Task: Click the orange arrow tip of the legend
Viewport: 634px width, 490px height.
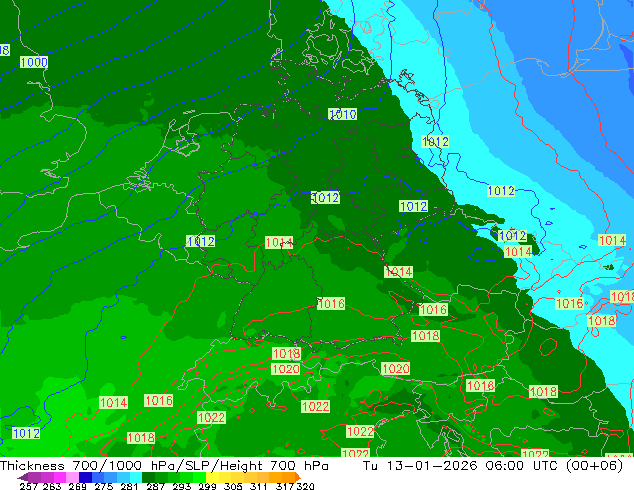Action: [298, 477]
